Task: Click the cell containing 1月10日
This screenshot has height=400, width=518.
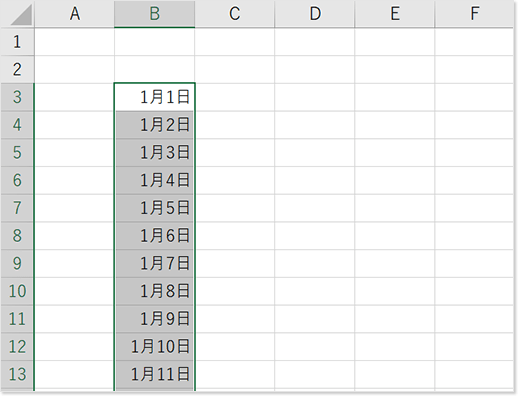Action: (x=154, y=347)
